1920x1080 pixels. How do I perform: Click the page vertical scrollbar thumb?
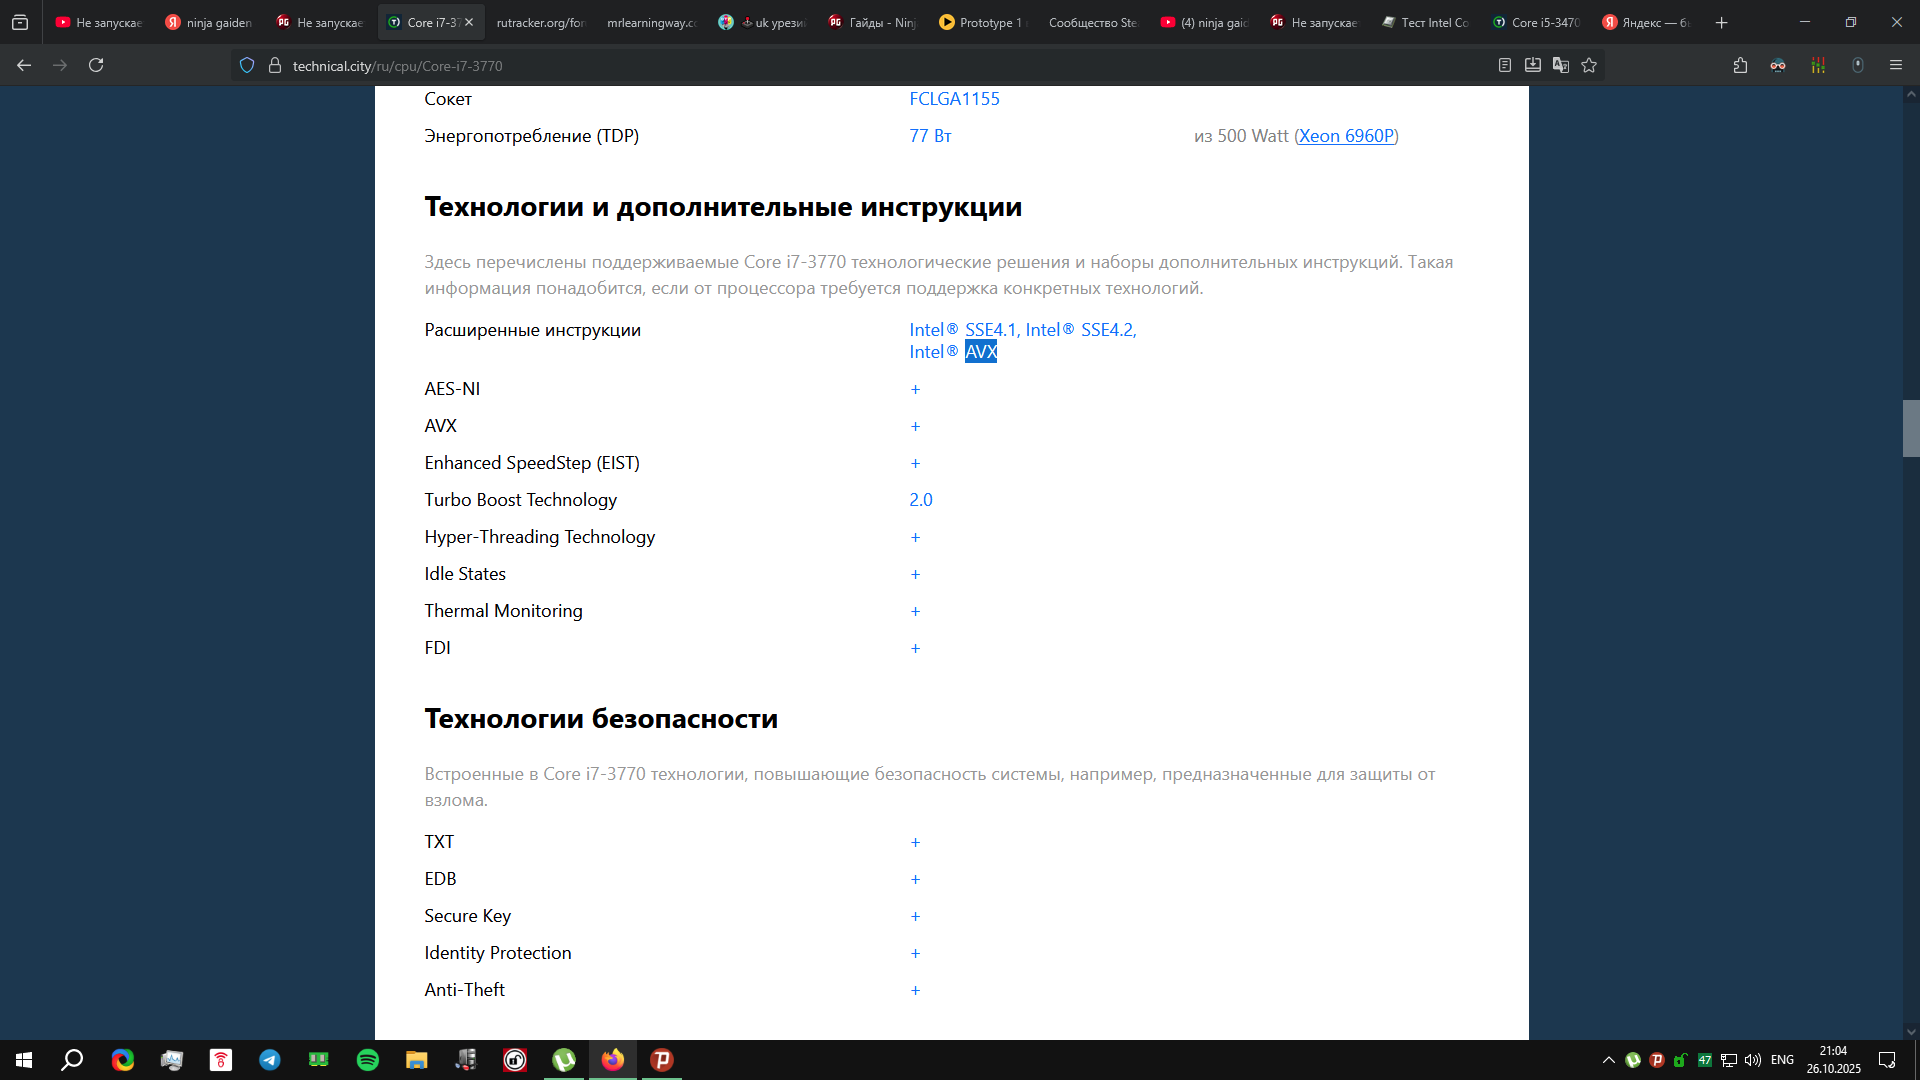(1910, 428)
